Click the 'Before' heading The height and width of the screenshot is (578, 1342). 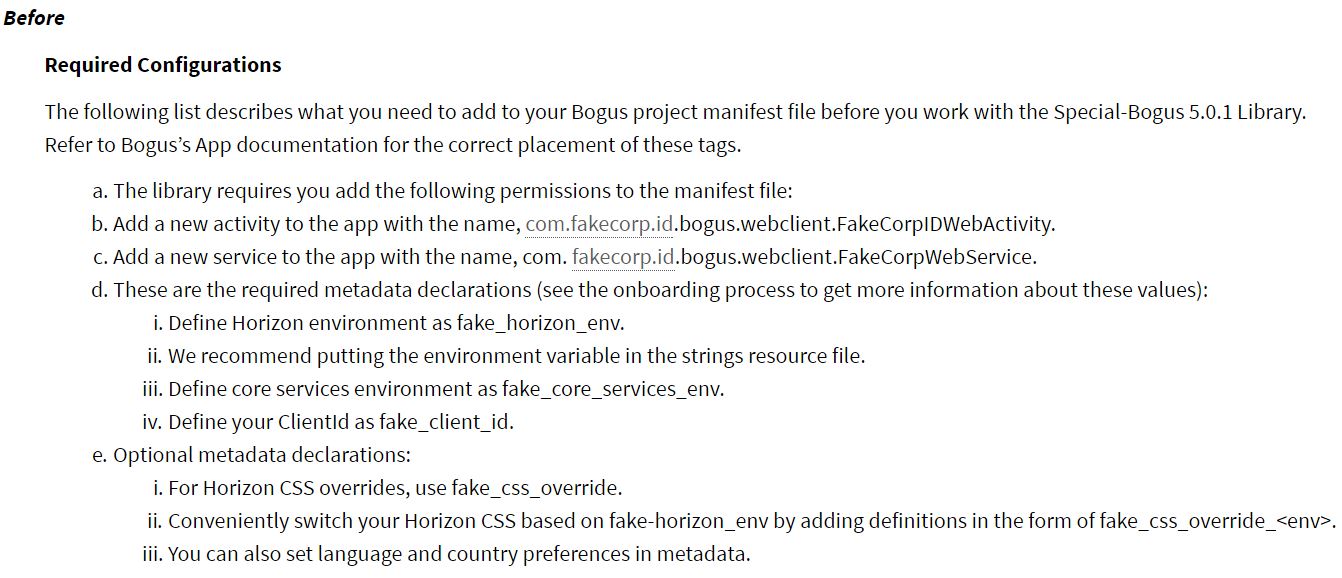(x=34, y=18)
